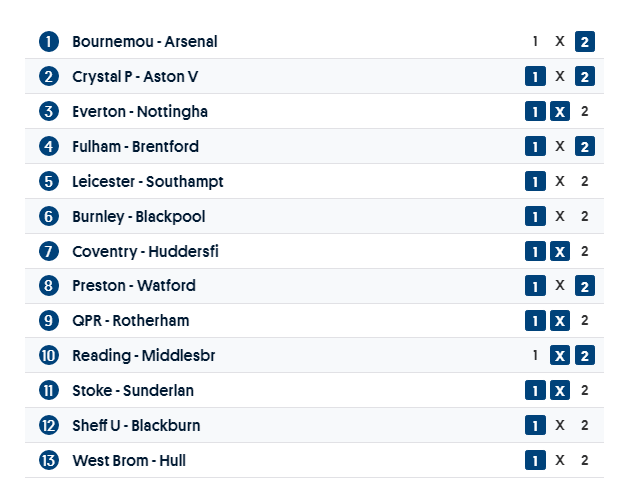623x482 pixels.
Task: Toggle home win '1' for Stoke - Sunderlan
Action: [535, 390]
